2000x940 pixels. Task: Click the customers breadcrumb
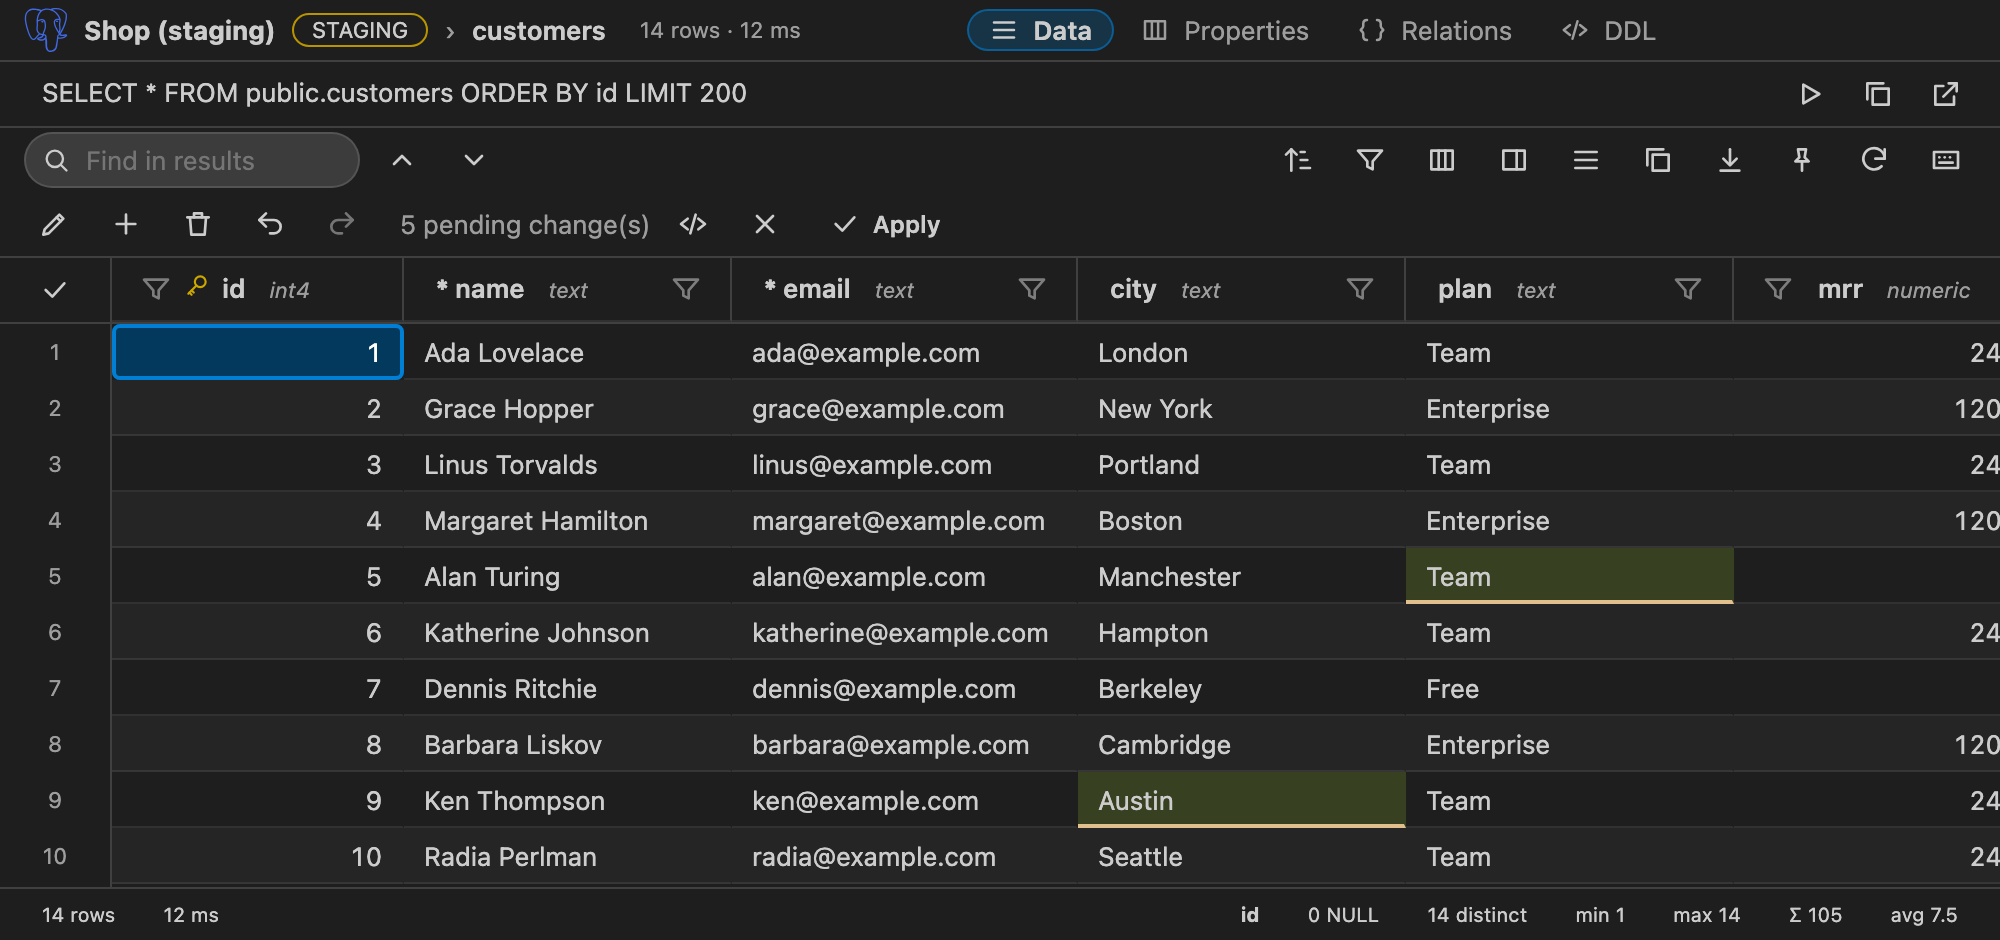point(538,31)
